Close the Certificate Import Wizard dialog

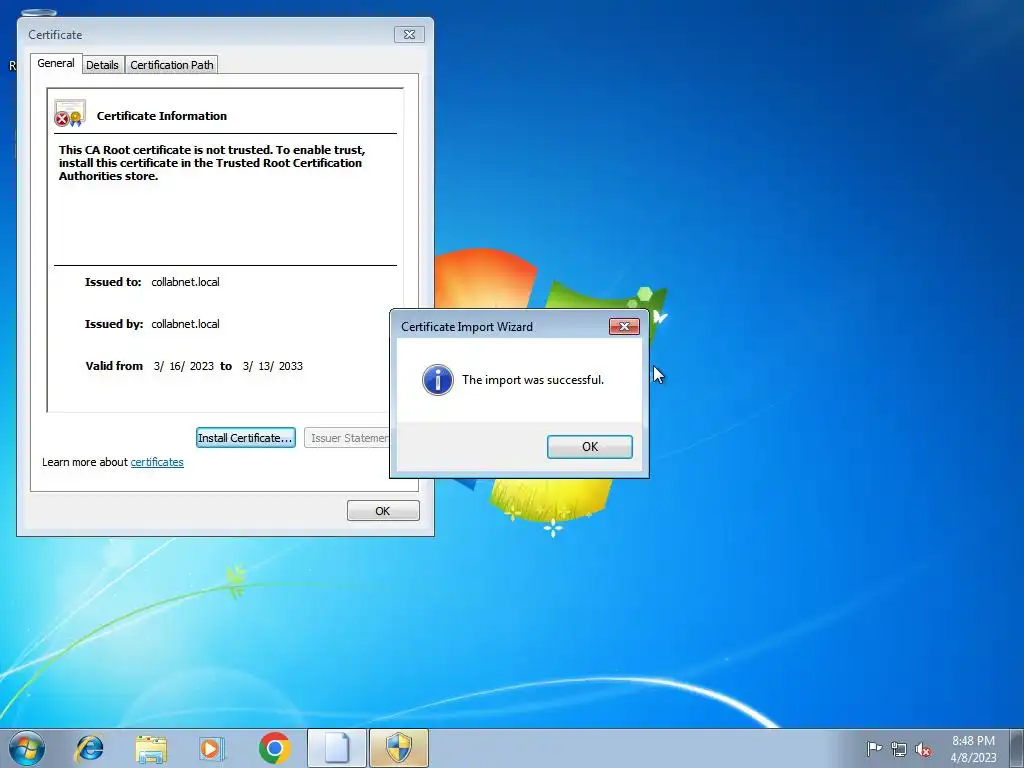(x=624, y=327)
